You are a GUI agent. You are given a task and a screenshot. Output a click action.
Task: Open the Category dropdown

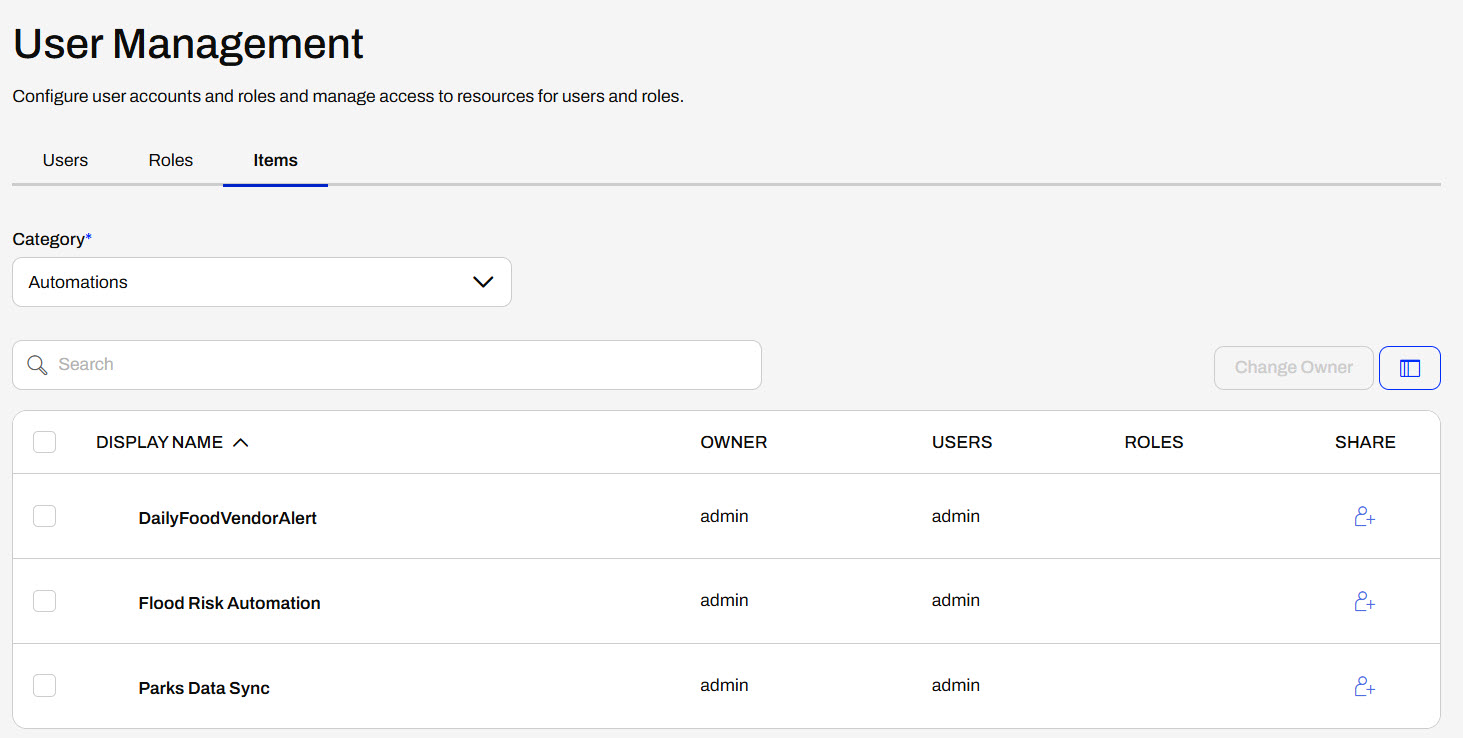[261, 282]
